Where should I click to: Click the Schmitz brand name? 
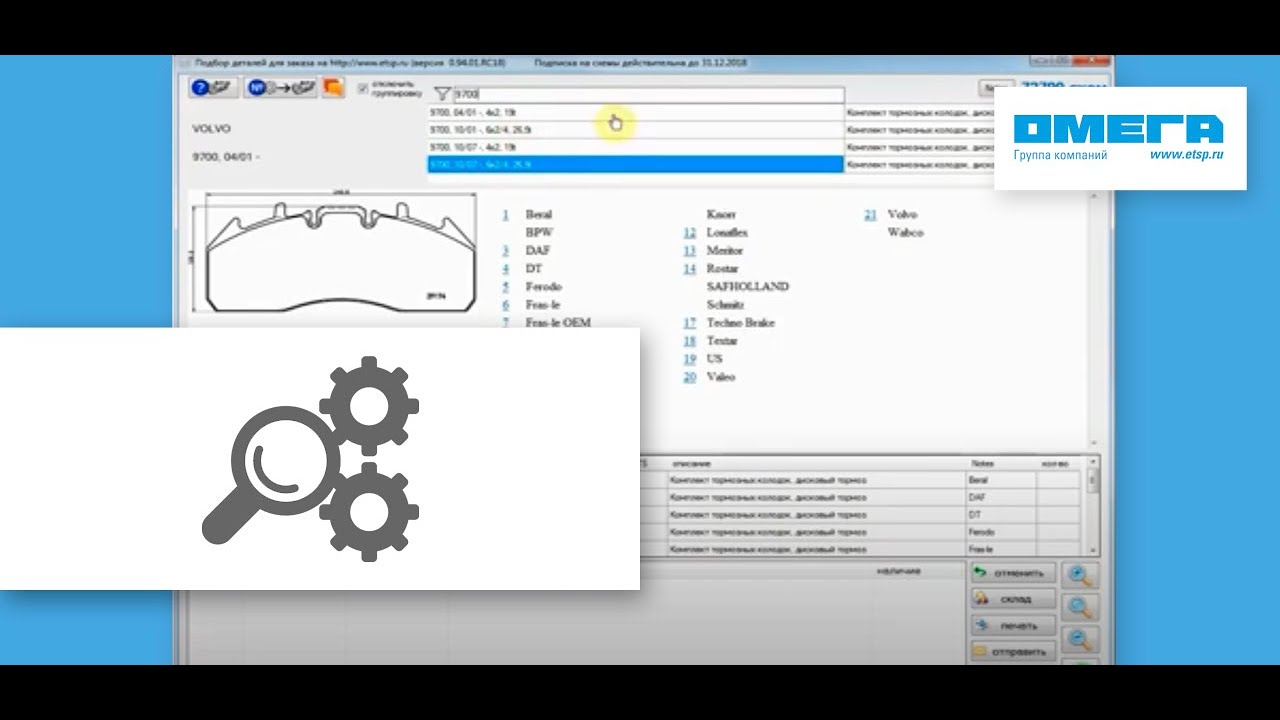pyautogui.click(x=726, y=304)
